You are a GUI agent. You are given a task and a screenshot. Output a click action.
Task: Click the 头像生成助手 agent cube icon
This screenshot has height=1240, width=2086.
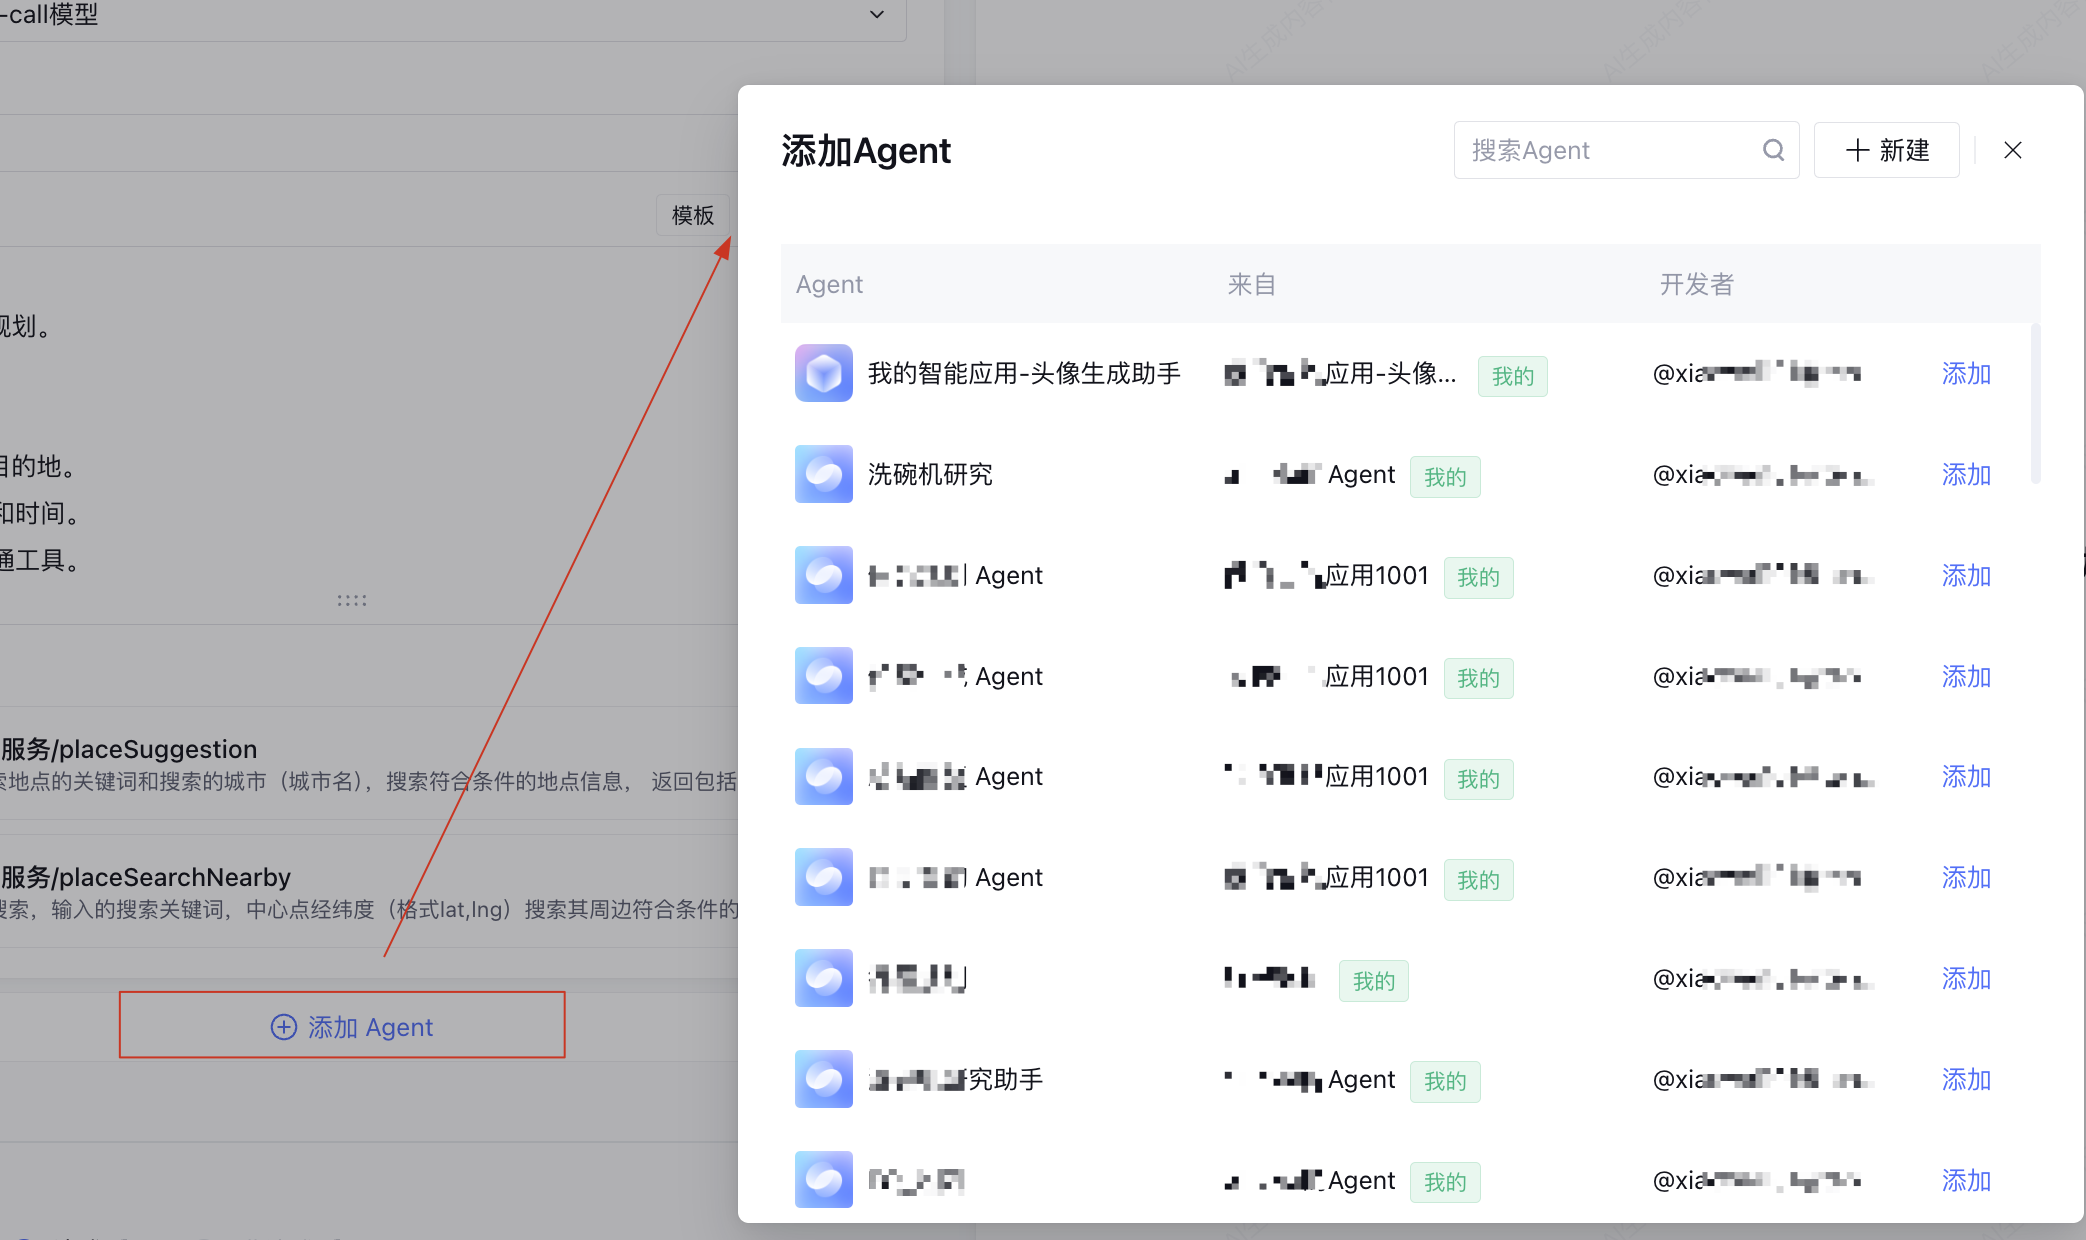pyautogui.click(x=824, y=374)
